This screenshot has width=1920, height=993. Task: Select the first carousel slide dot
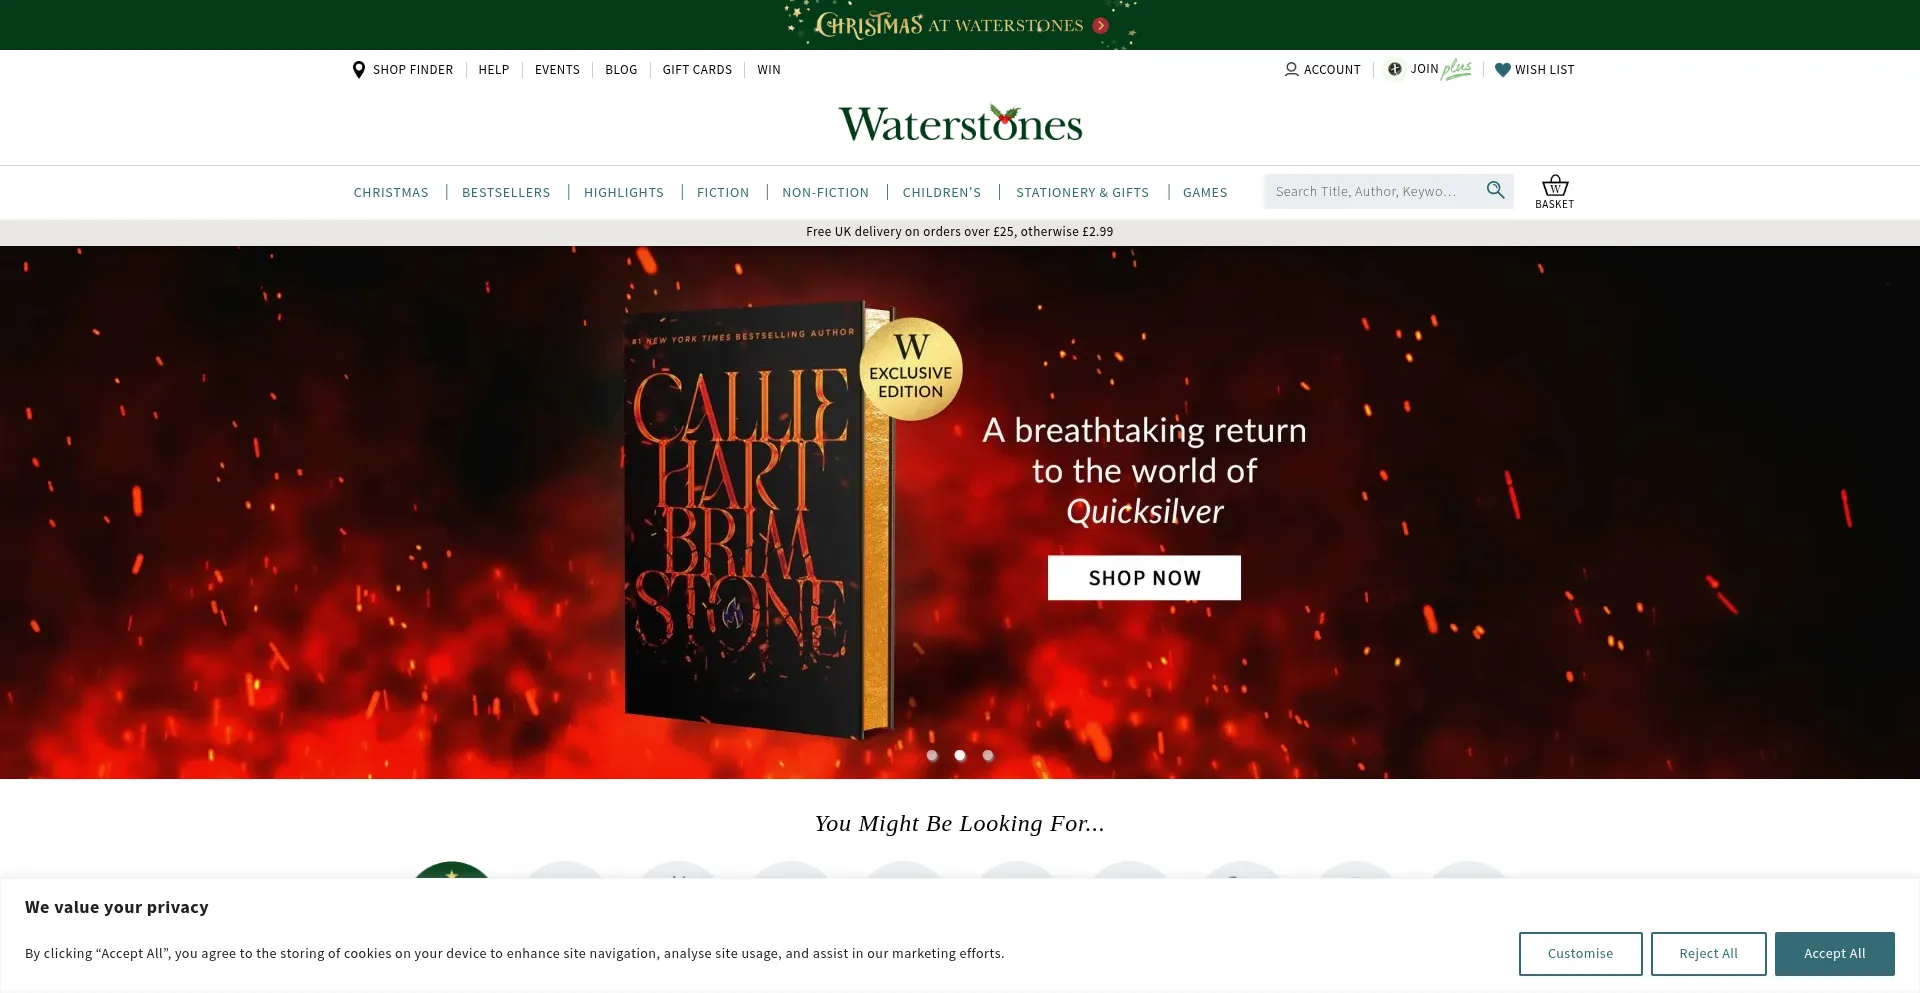[x=932, y=756]
